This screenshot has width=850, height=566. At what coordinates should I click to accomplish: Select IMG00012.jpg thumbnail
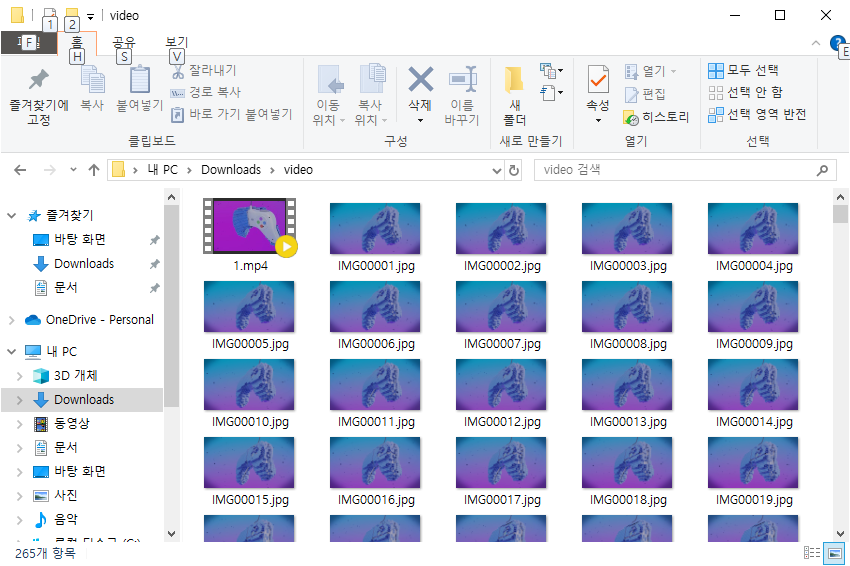pos(501,384)
